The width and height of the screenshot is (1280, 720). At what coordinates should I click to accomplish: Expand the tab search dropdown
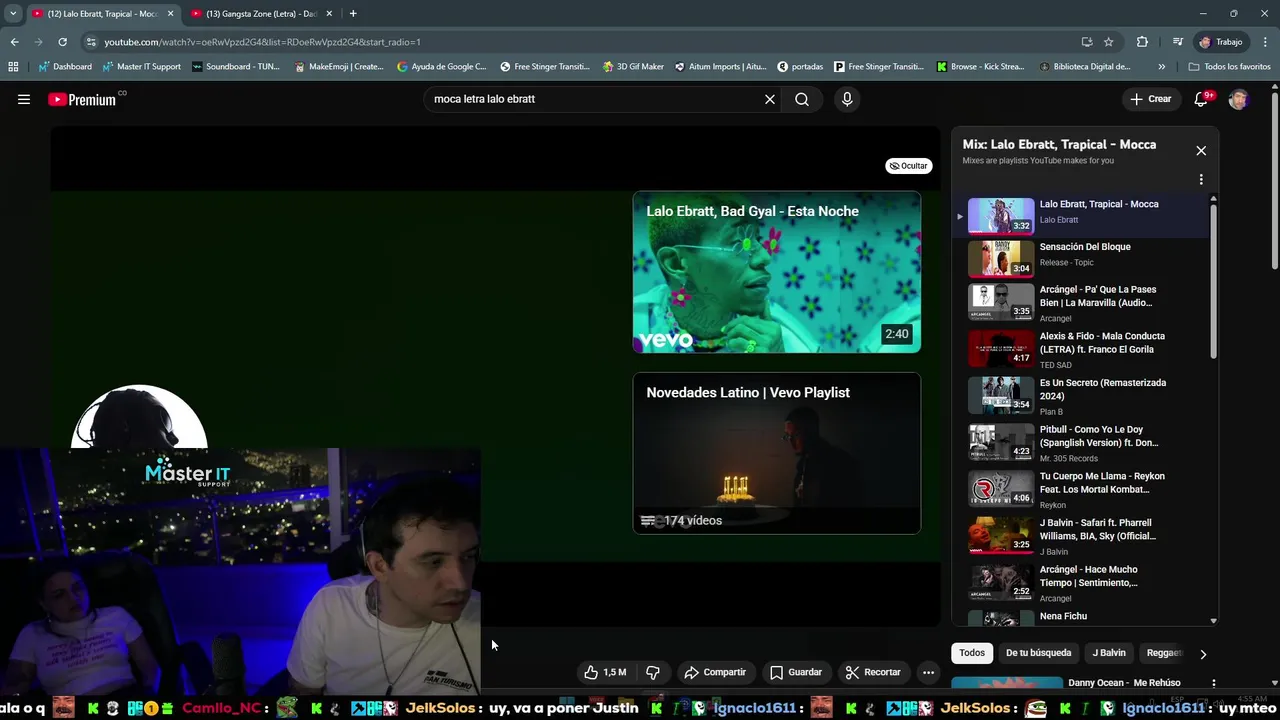[13, 14]
